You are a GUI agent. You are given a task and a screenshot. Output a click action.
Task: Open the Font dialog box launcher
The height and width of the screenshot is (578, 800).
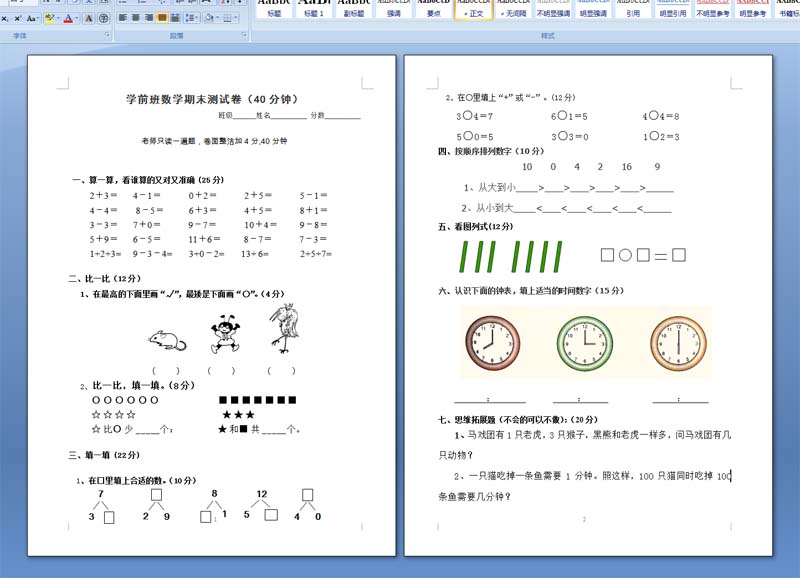pyautogui.click(x=107, y=35)
